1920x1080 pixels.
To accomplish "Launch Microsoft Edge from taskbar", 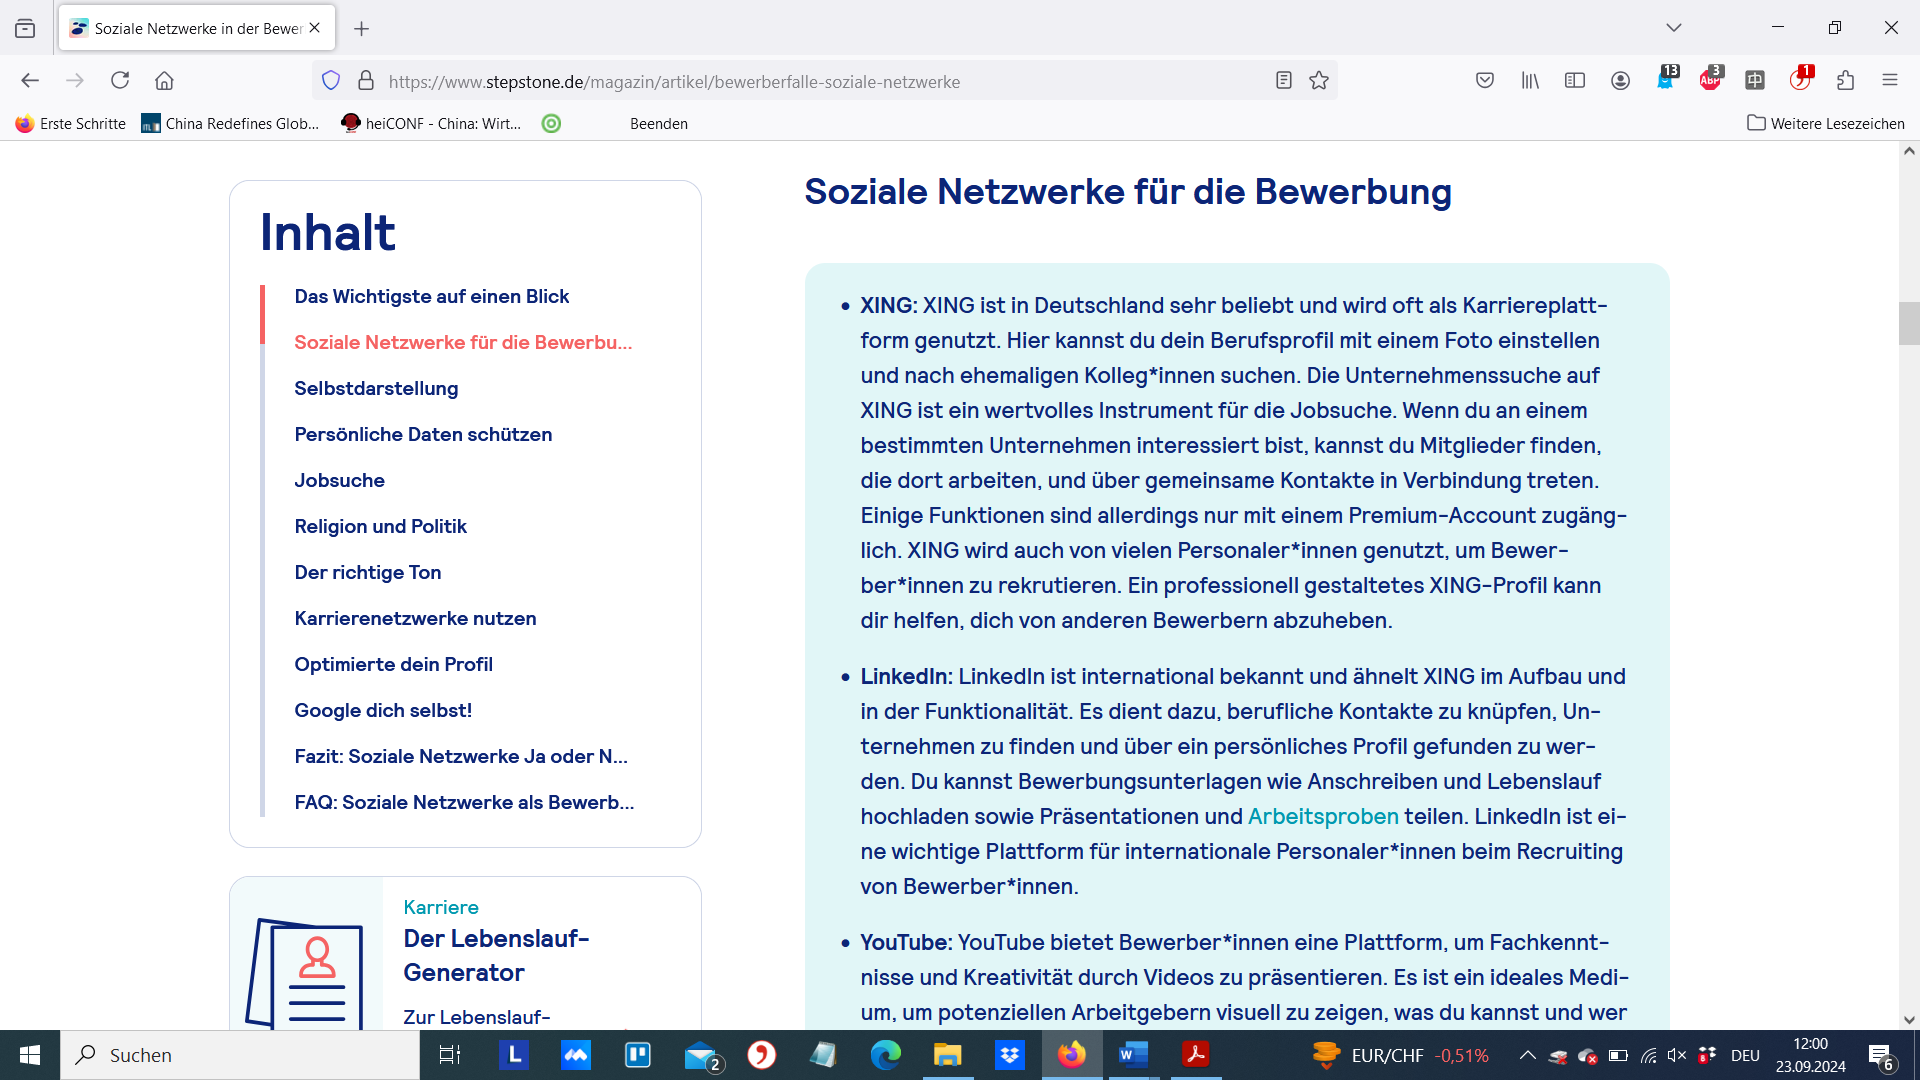I will point(885,1055).
